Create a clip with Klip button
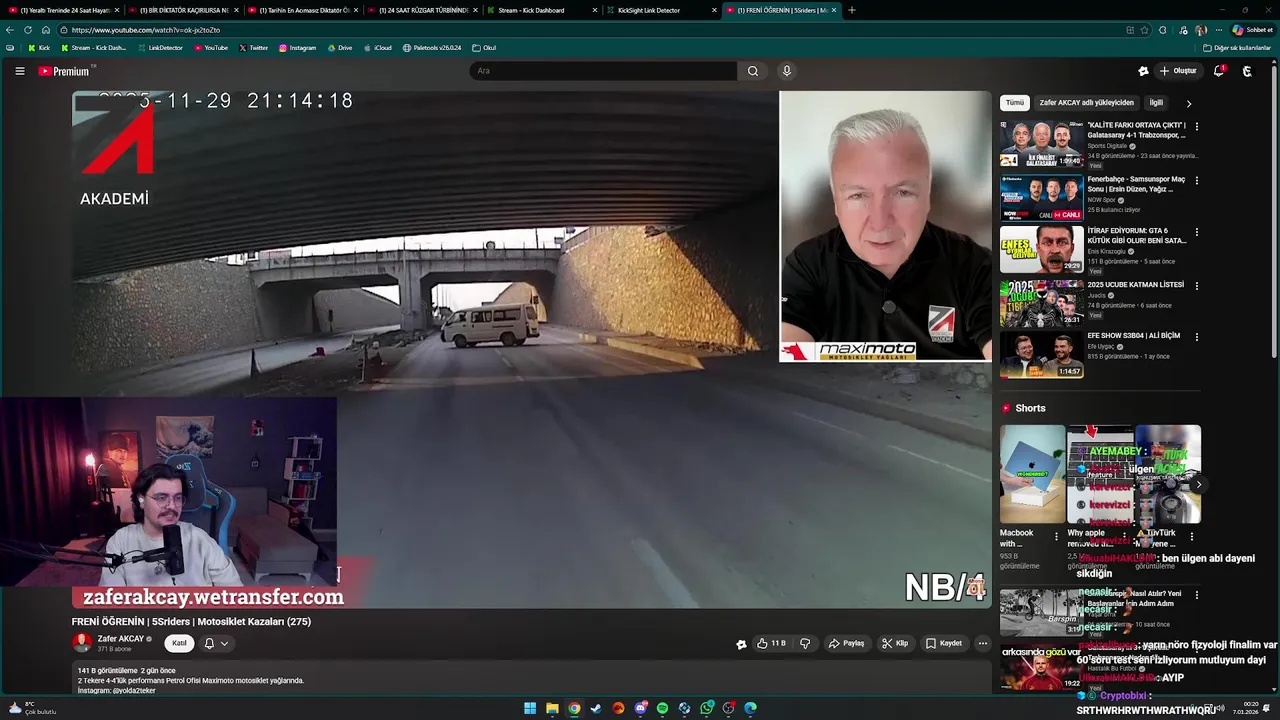Viewport: 1280px width, 720px height. tap(894, 643)
